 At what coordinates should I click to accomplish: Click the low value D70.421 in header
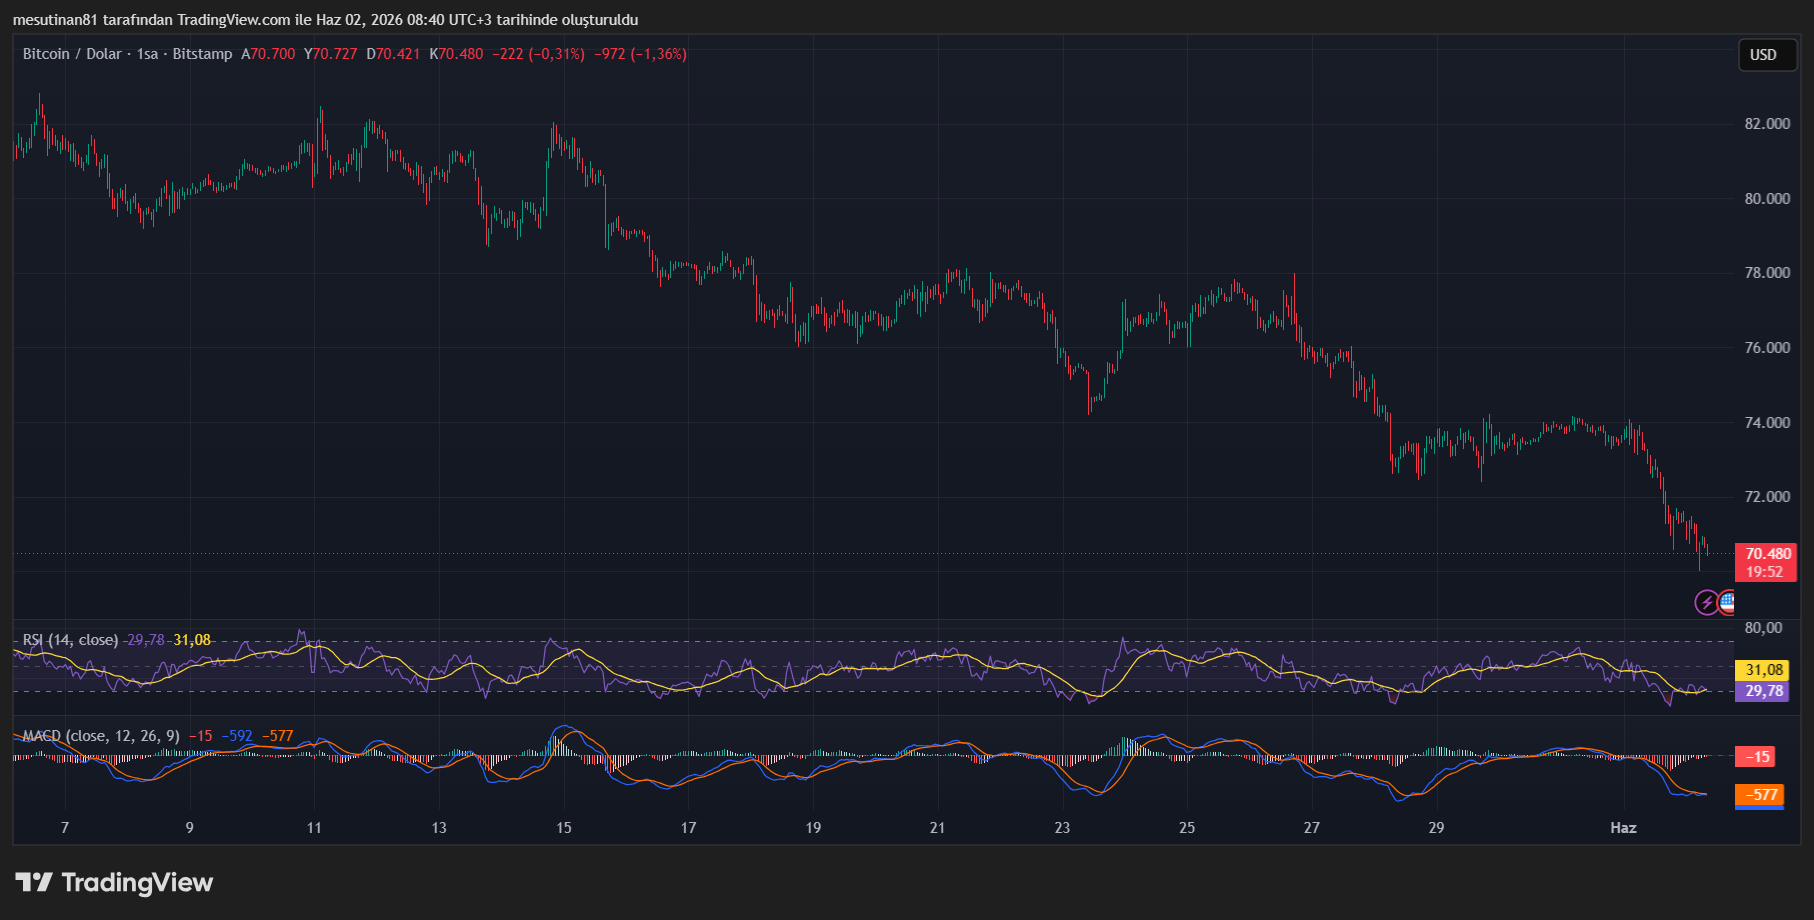pyautogui.click(x=393, y=54)
